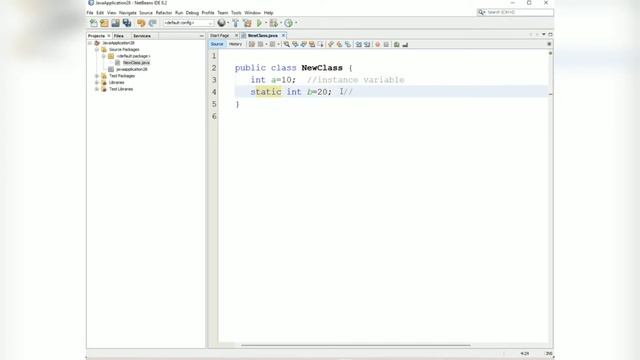This screenshot has height=360, width=640.
Task: Click the JavaApplication28 project node icon
Action: point(97,43)
